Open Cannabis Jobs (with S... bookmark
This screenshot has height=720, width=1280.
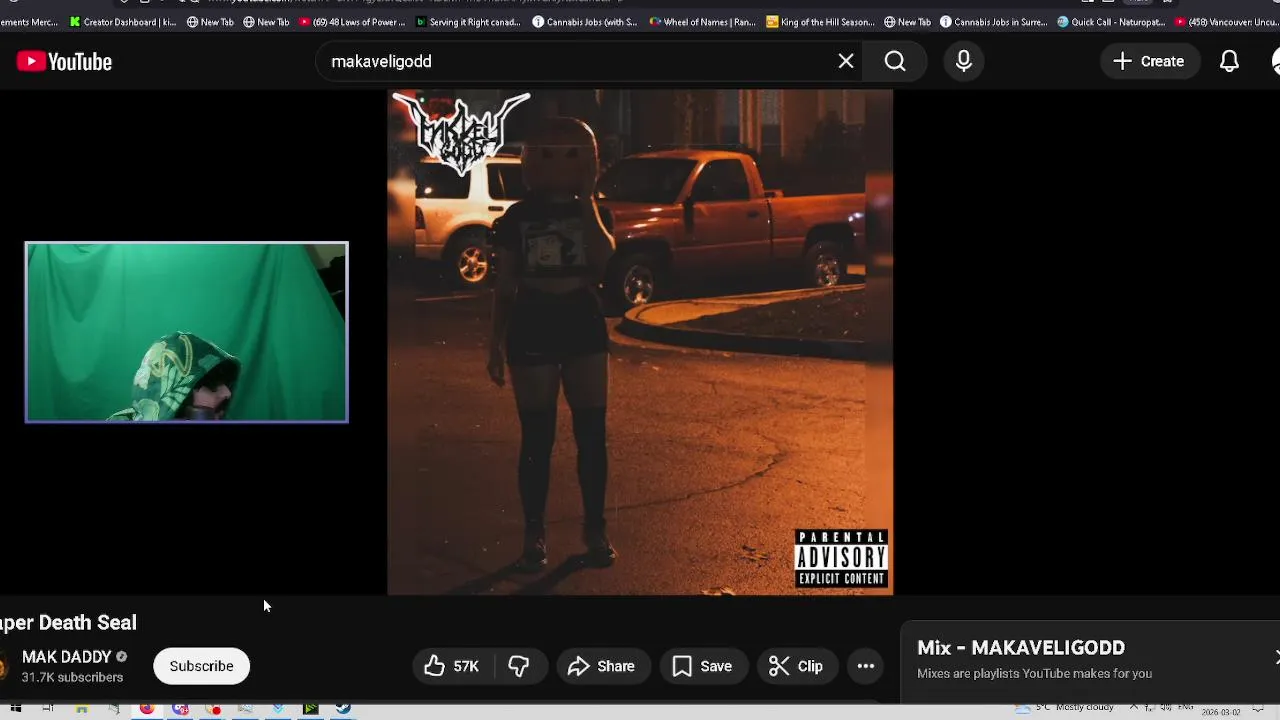585,22
